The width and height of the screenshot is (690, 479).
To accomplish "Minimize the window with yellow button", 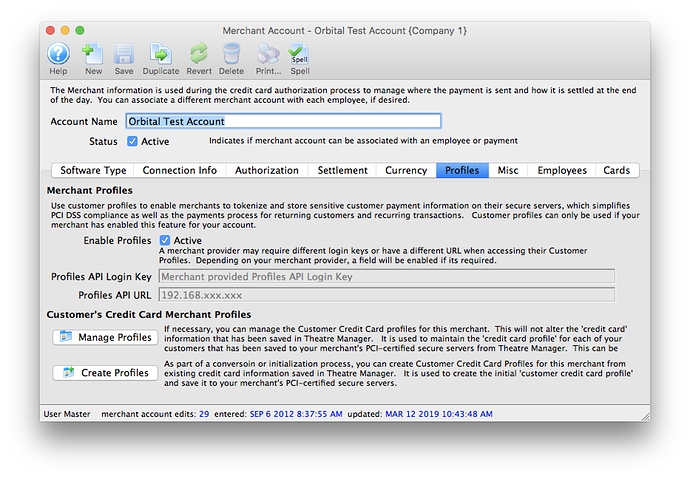I will pyautogui.click(x=65, y=30).
